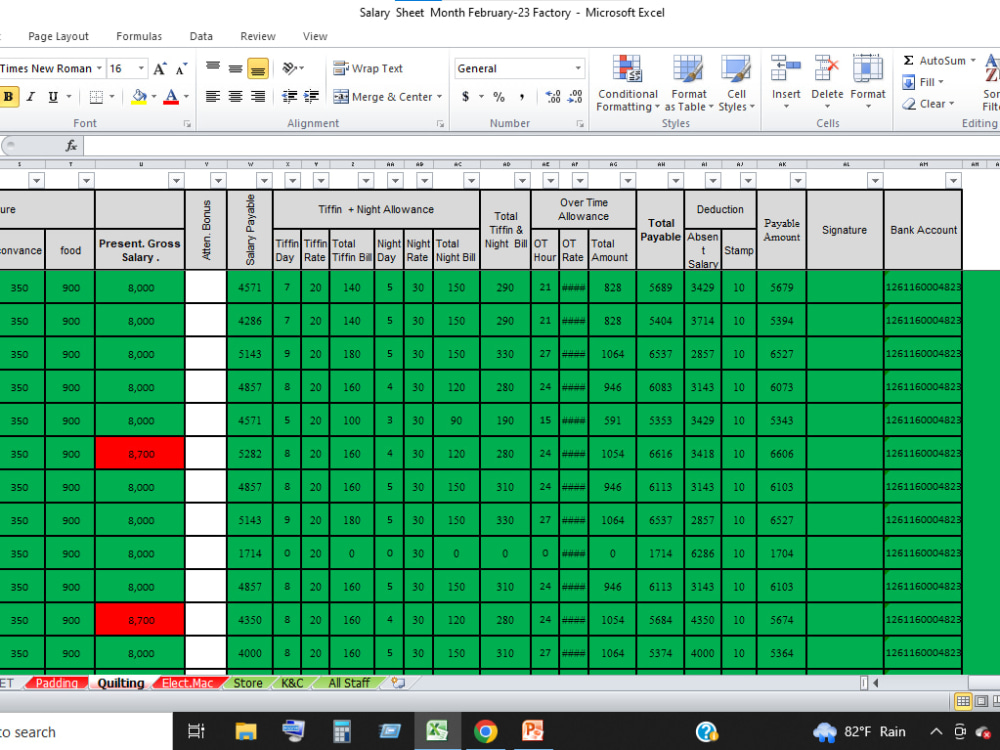This screenshot has width=1000, height=750.
Task: Open the Fill button menu
Action: [923, 82]
